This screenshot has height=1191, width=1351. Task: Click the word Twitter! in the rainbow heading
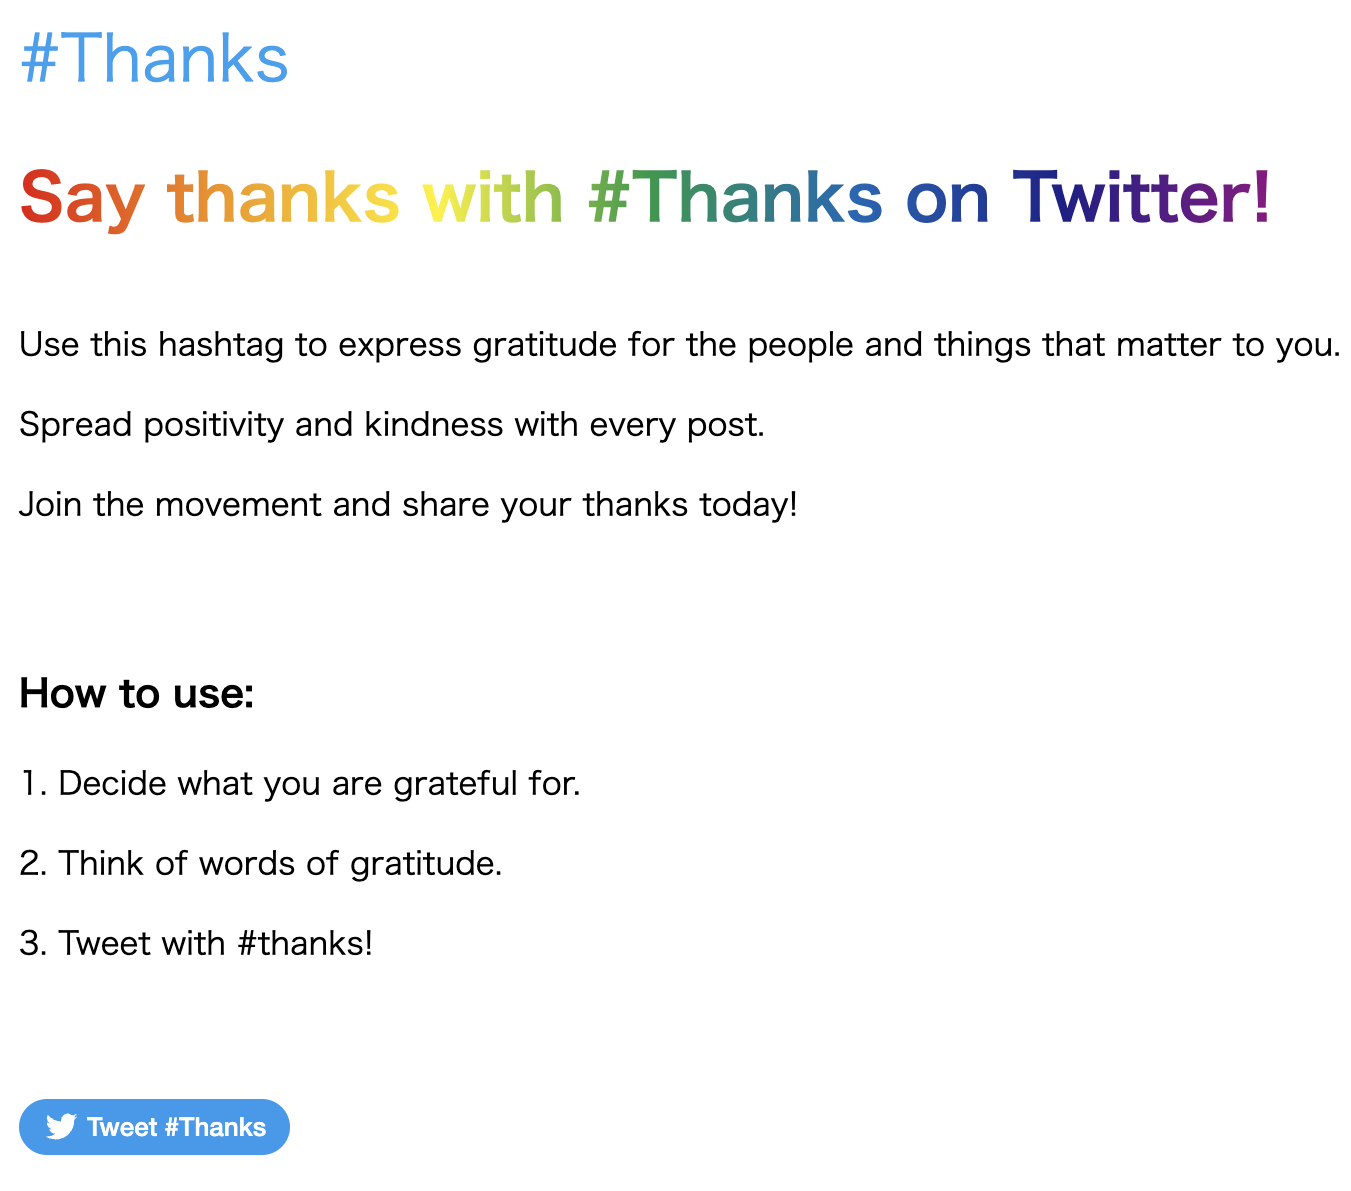pyautogui.click(x=1142, y=196)
